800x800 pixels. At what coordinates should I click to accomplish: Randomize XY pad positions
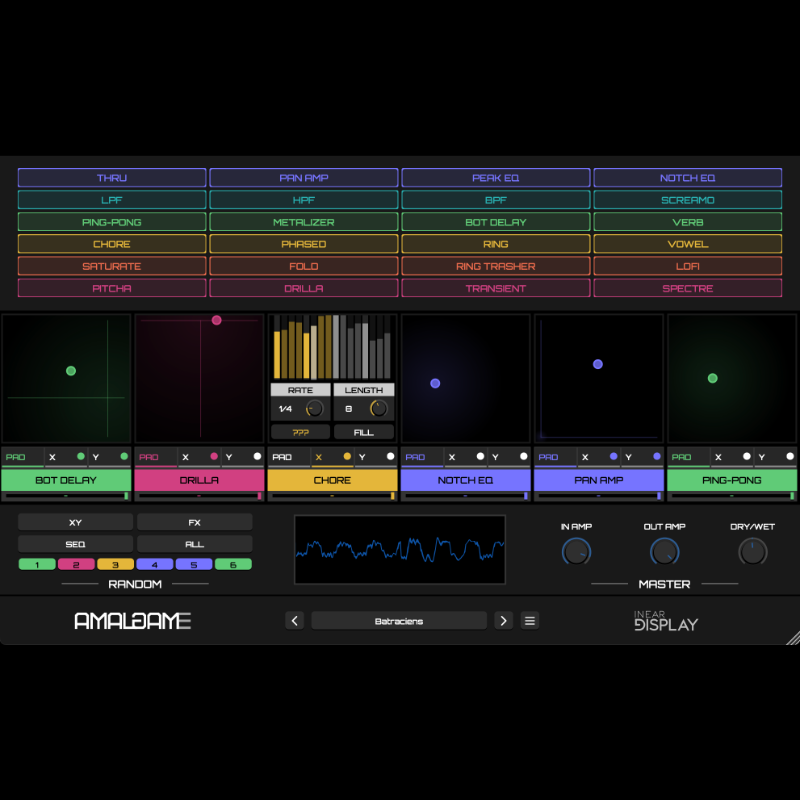(76, 522)
